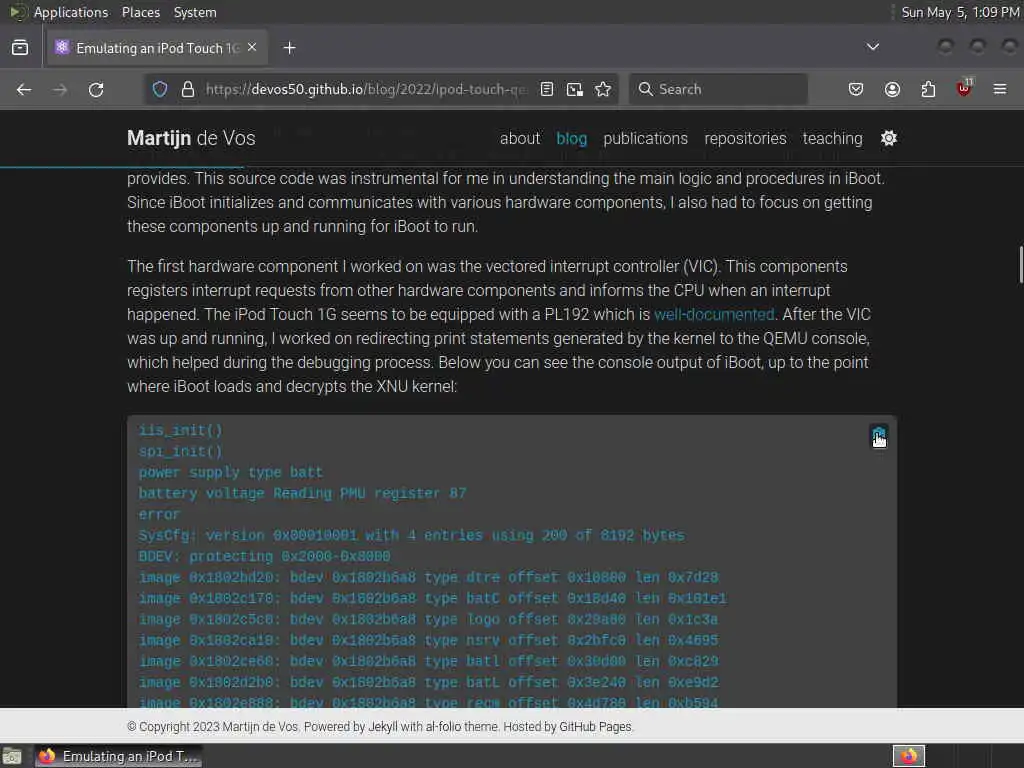Image resolution: width=1024 pixels, height=768 pixels.
Task: Click the image line with type nsrv
Action: (428, 640)
